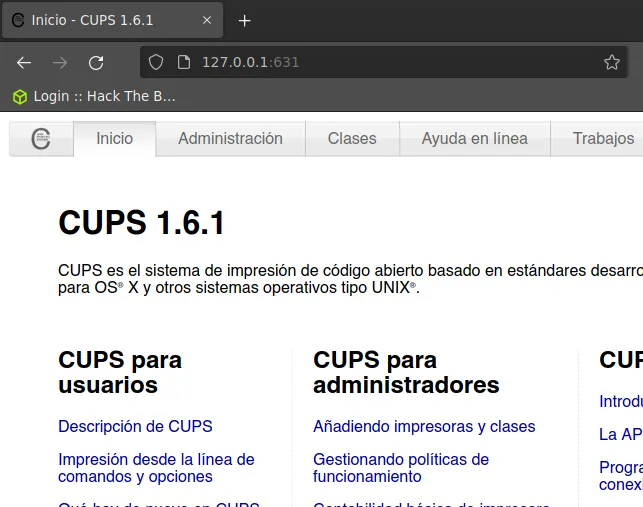Bookmark this page with the star
This screenshot has width=643, height=507.
tap(611, 62)
